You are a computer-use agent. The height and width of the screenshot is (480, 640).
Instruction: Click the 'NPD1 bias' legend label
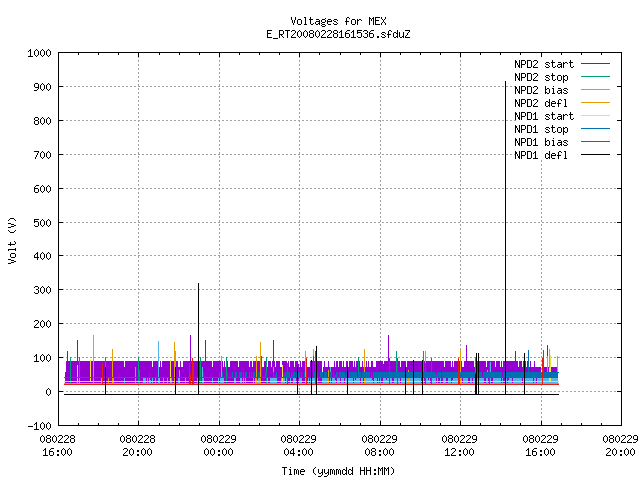point(541,142)
